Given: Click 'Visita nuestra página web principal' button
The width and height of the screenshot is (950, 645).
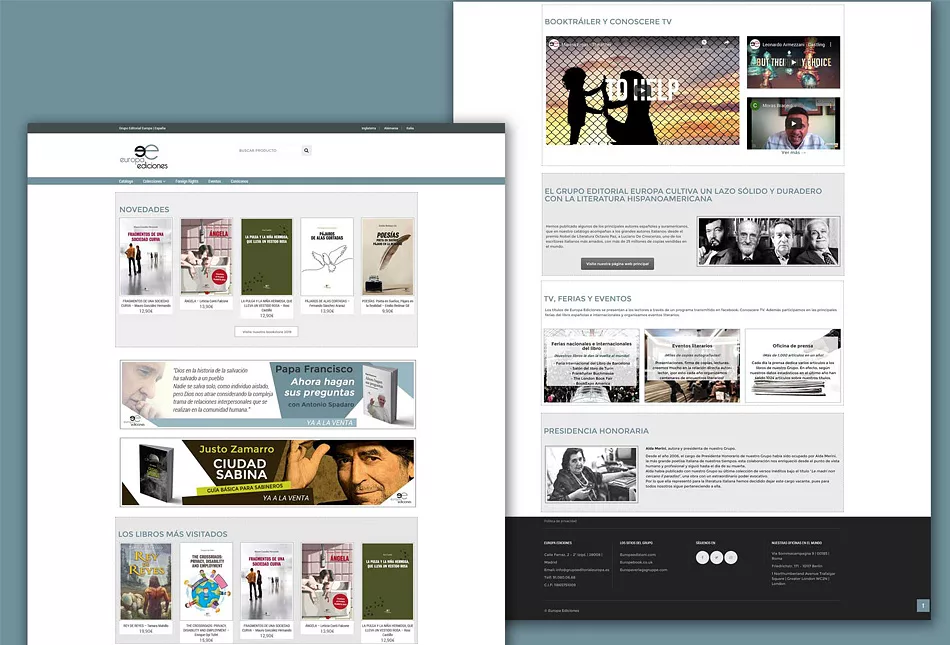Looking at the screenshot, I should click(x=617, y=264).
